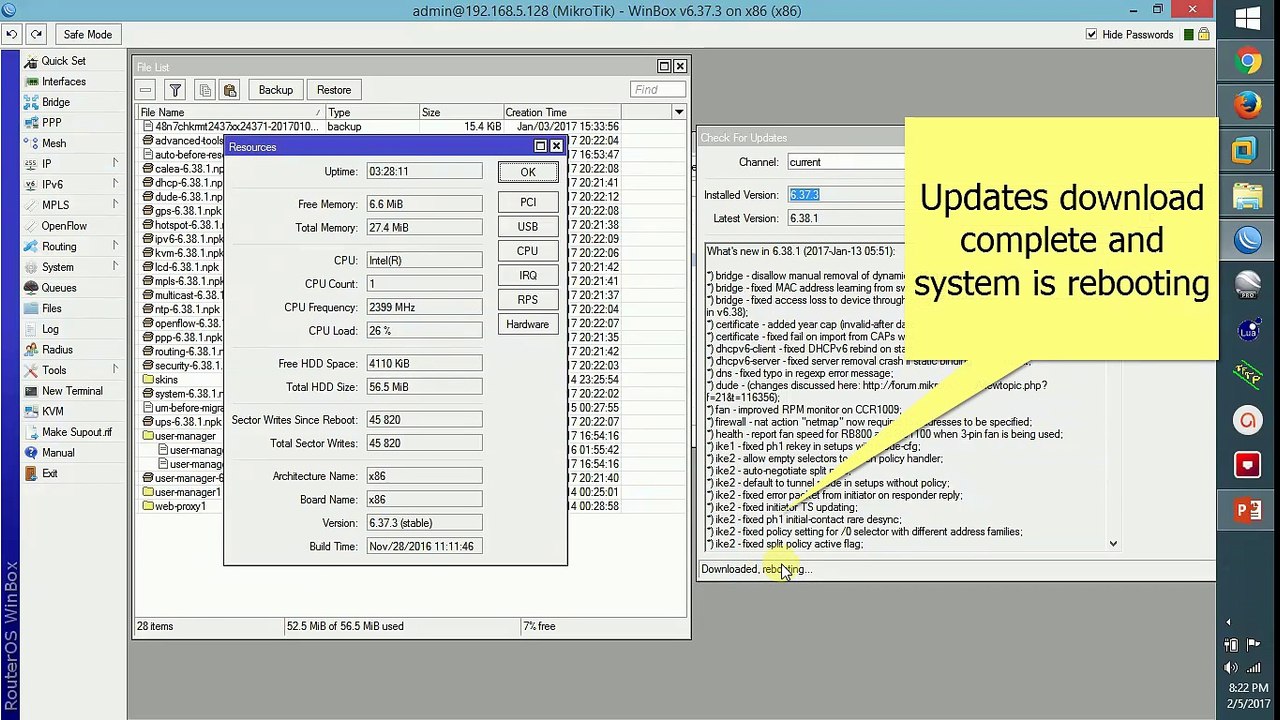Toggle the Hide Passwords checkbox
Image resolution: width=1280 pixels, height=720 pixels.
1091,34
